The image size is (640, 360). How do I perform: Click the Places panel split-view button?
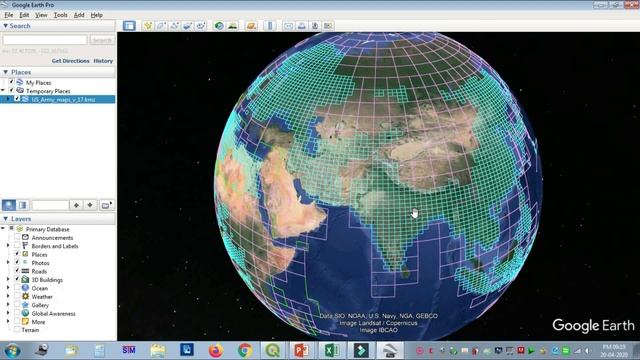coord(23,205)
